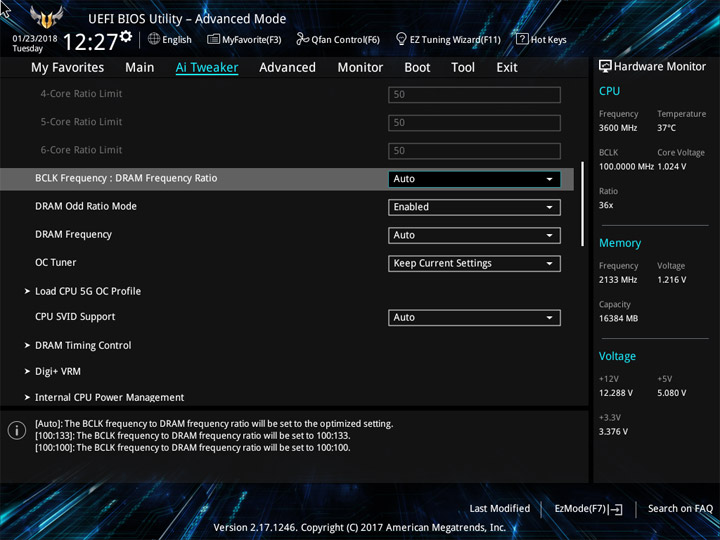
Task: Click the globe language icon
Action: click(154, 39)
